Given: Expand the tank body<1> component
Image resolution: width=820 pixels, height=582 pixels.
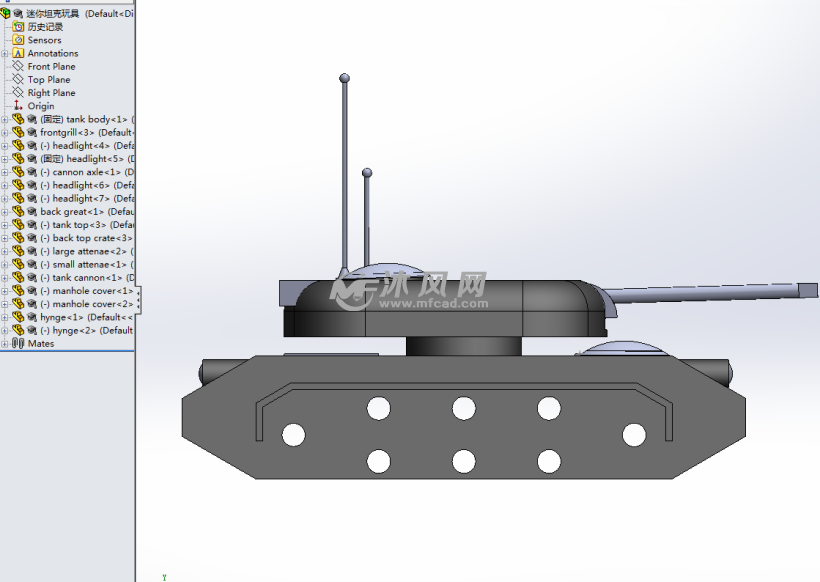Looking at the screenshot, I should (5, 119).
